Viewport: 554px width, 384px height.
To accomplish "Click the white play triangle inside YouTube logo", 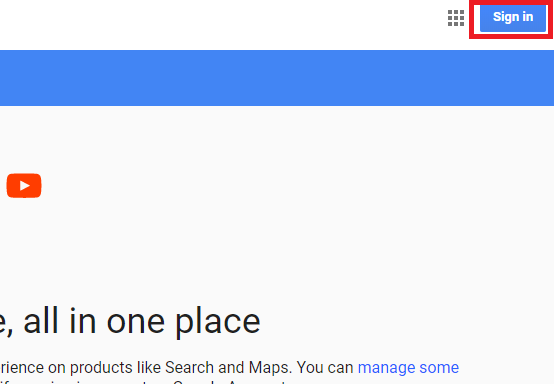I will pyautogui.click(x=24, y=185).
